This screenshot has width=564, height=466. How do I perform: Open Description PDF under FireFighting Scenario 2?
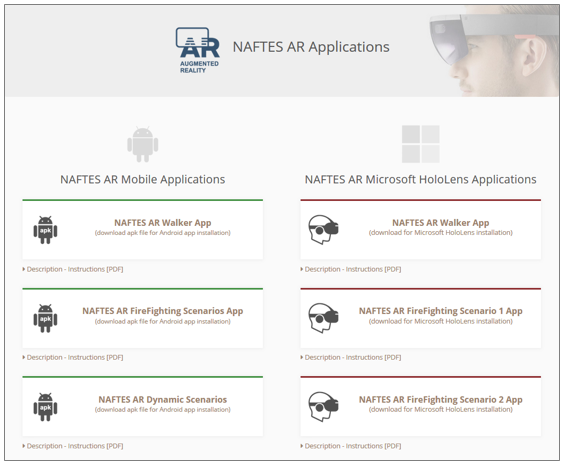(351, 446)
